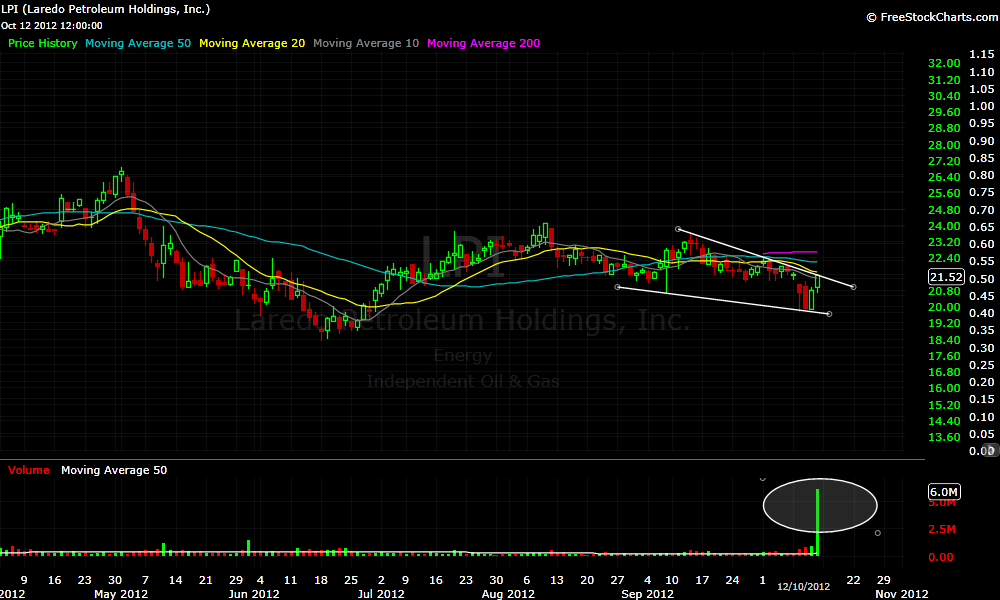Click the LPI Laredo Petroleum Holdings chart title
The width and height of the screenshot is (1000, 600).
[106, 9]
